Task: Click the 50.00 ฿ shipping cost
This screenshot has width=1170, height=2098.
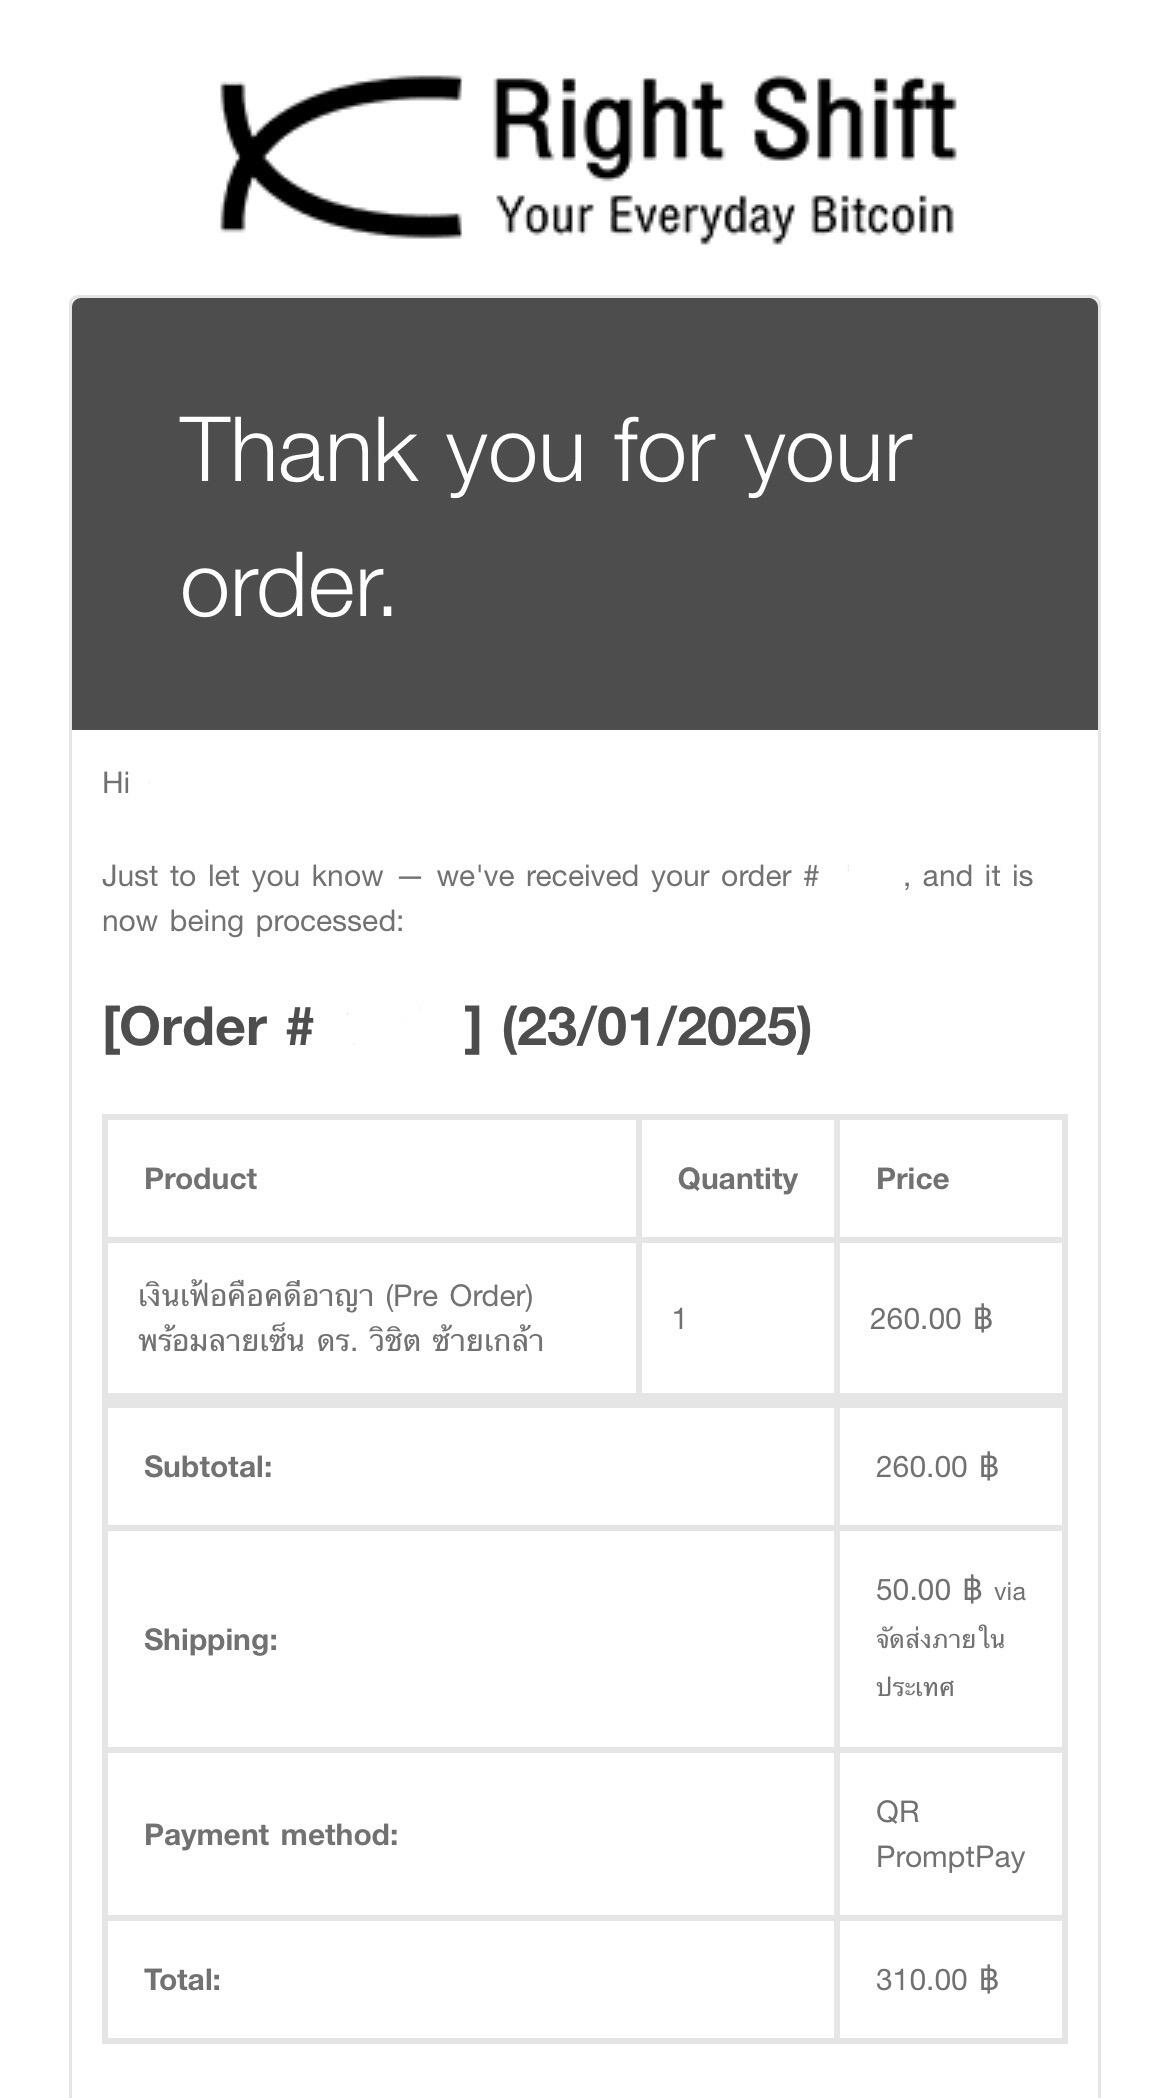Action: click(x=929, y=1589)
